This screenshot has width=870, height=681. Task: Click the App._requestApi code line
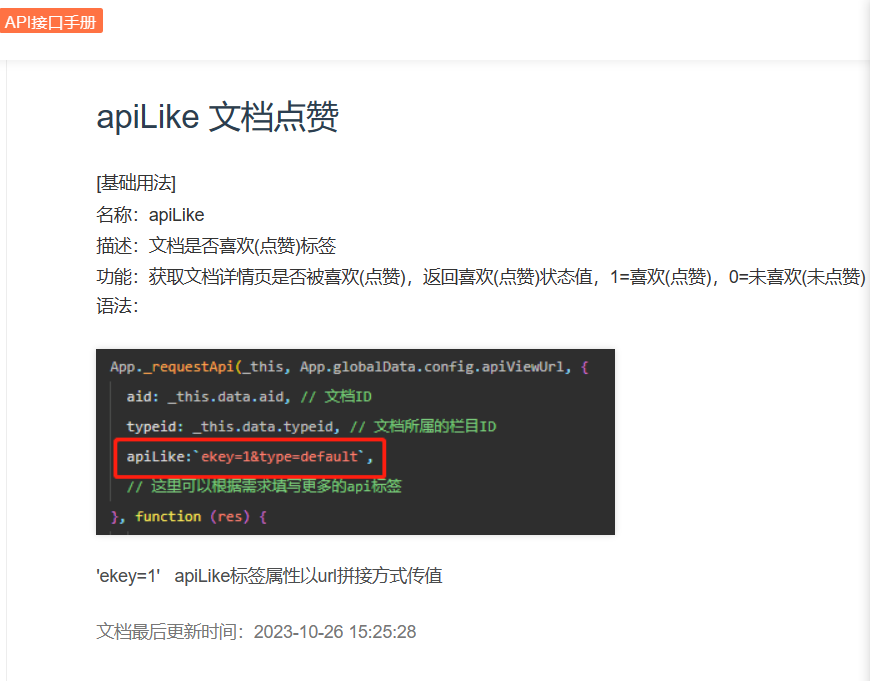click(x=349, y=367)
